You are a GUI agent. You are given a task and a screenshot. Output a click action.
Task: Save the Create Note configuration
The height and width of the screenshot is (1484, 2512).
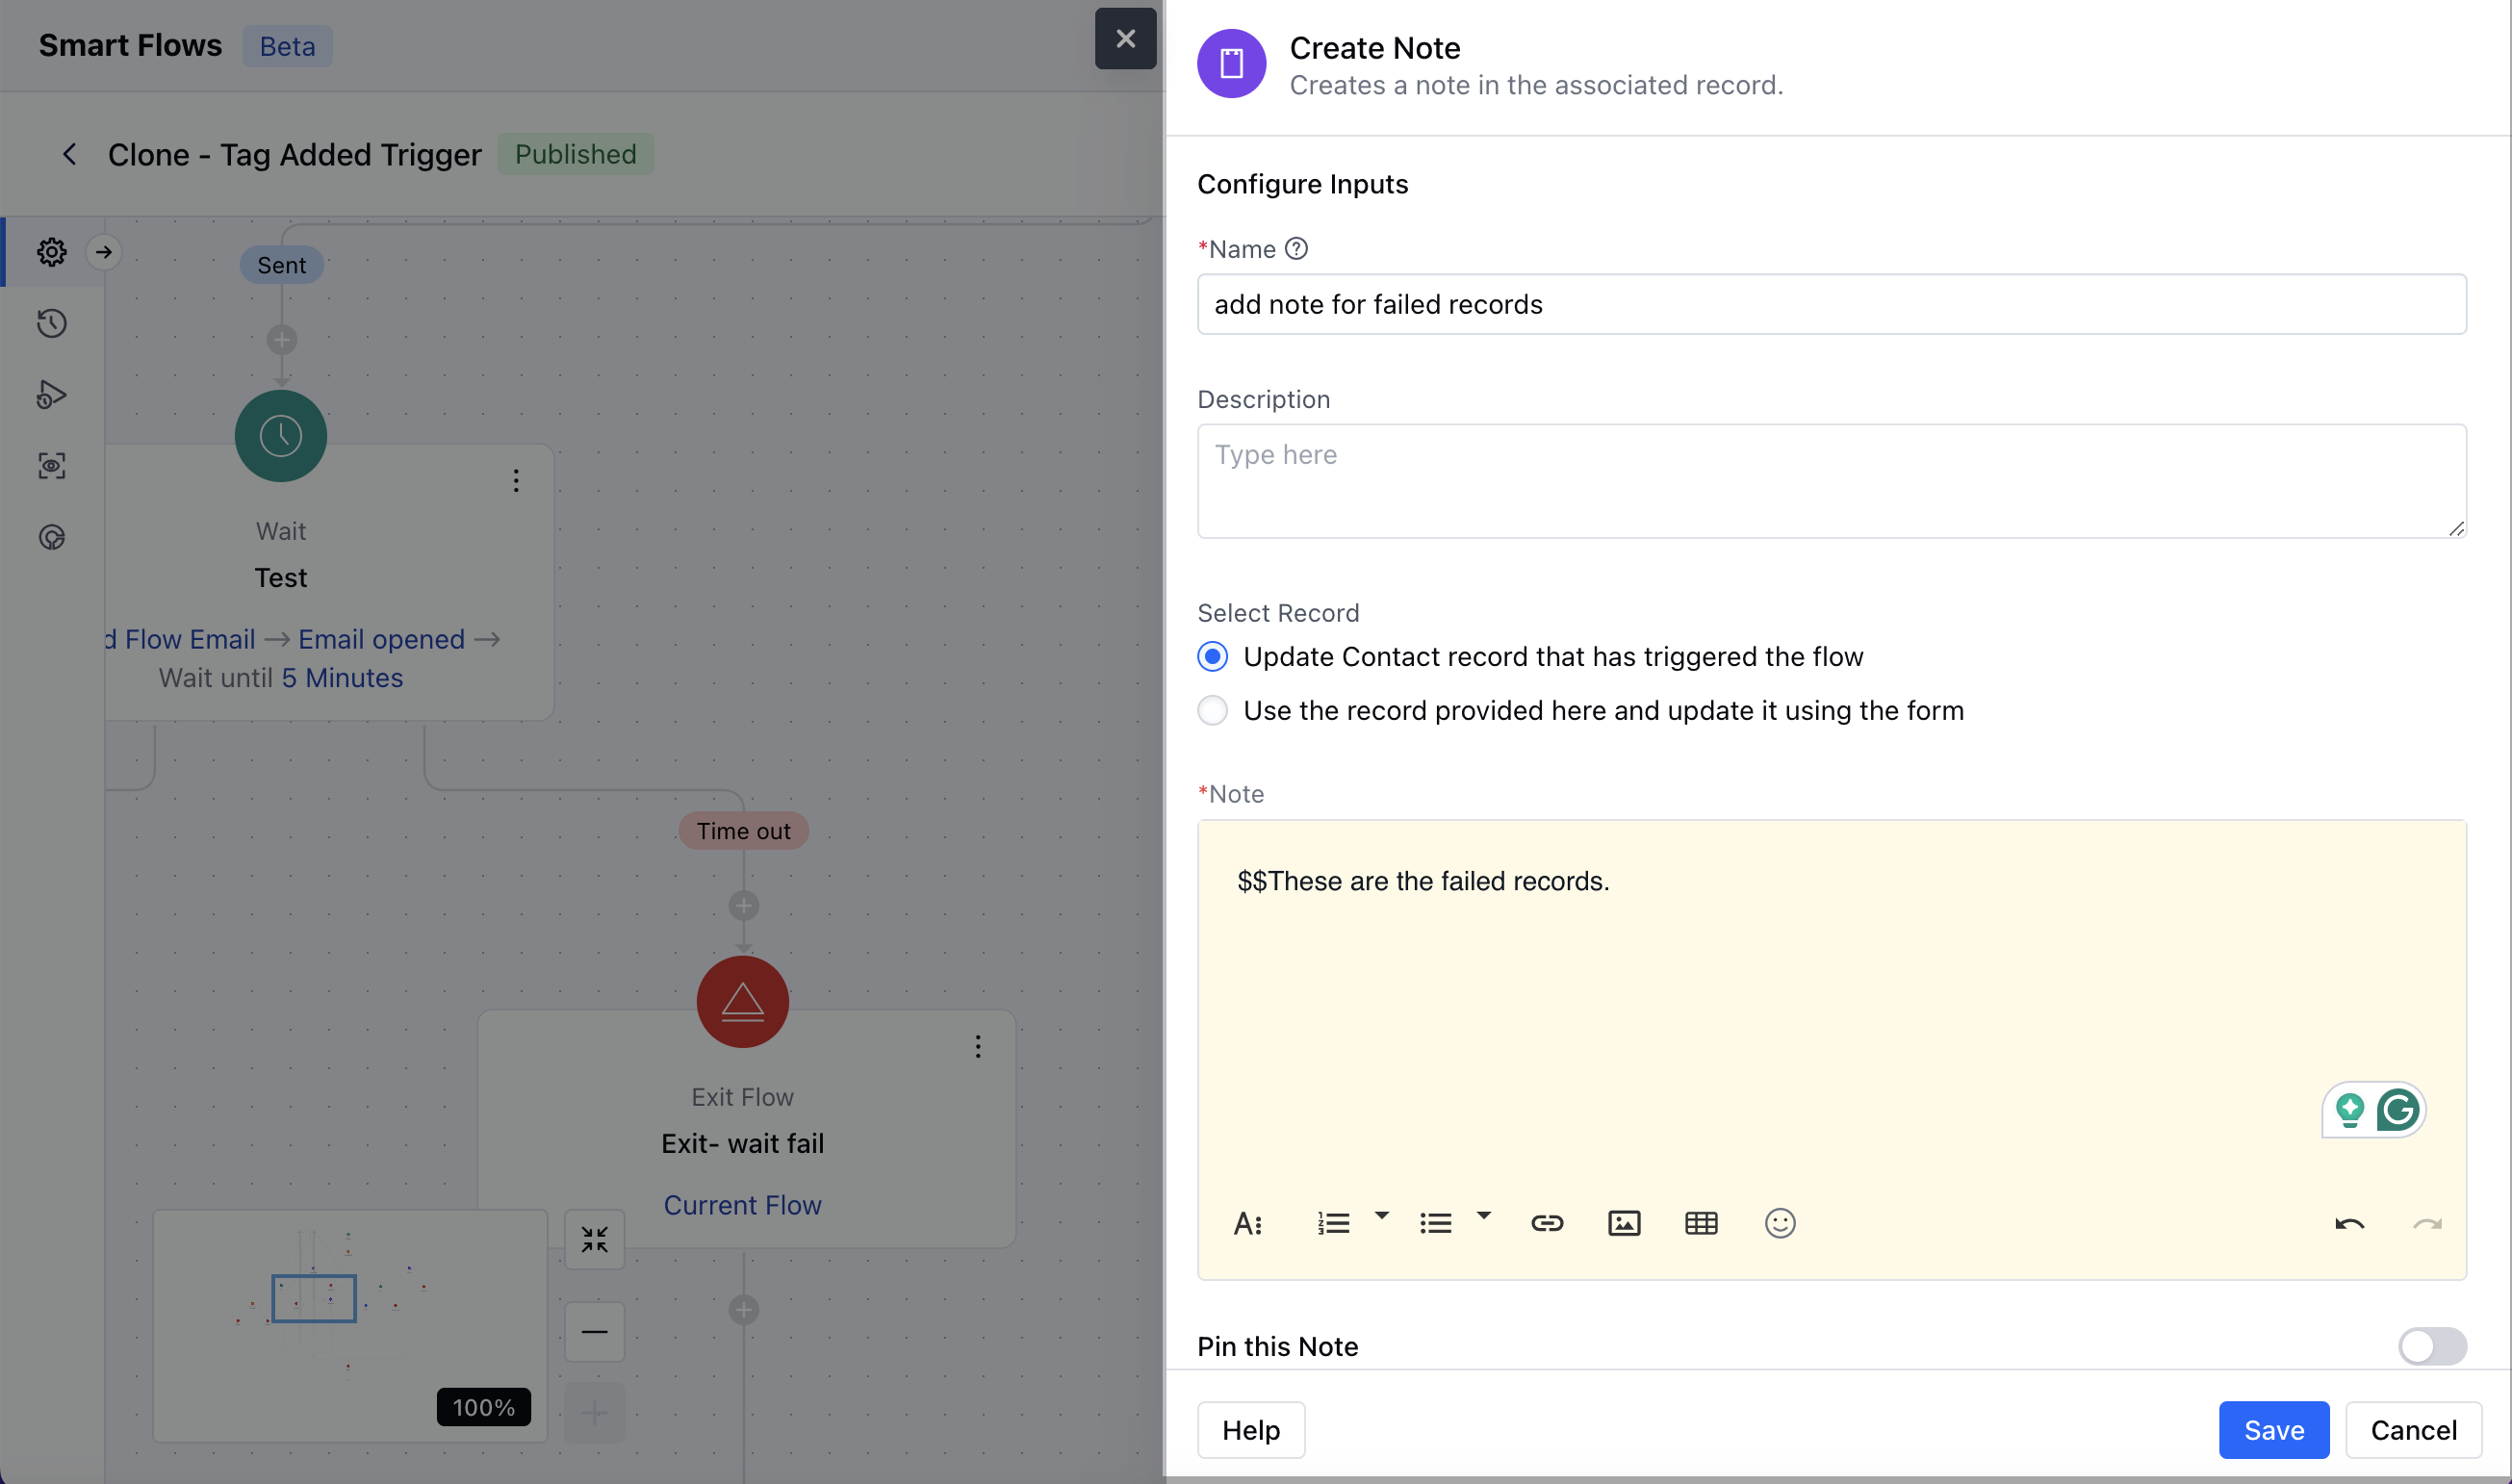pos(2273,1430)
